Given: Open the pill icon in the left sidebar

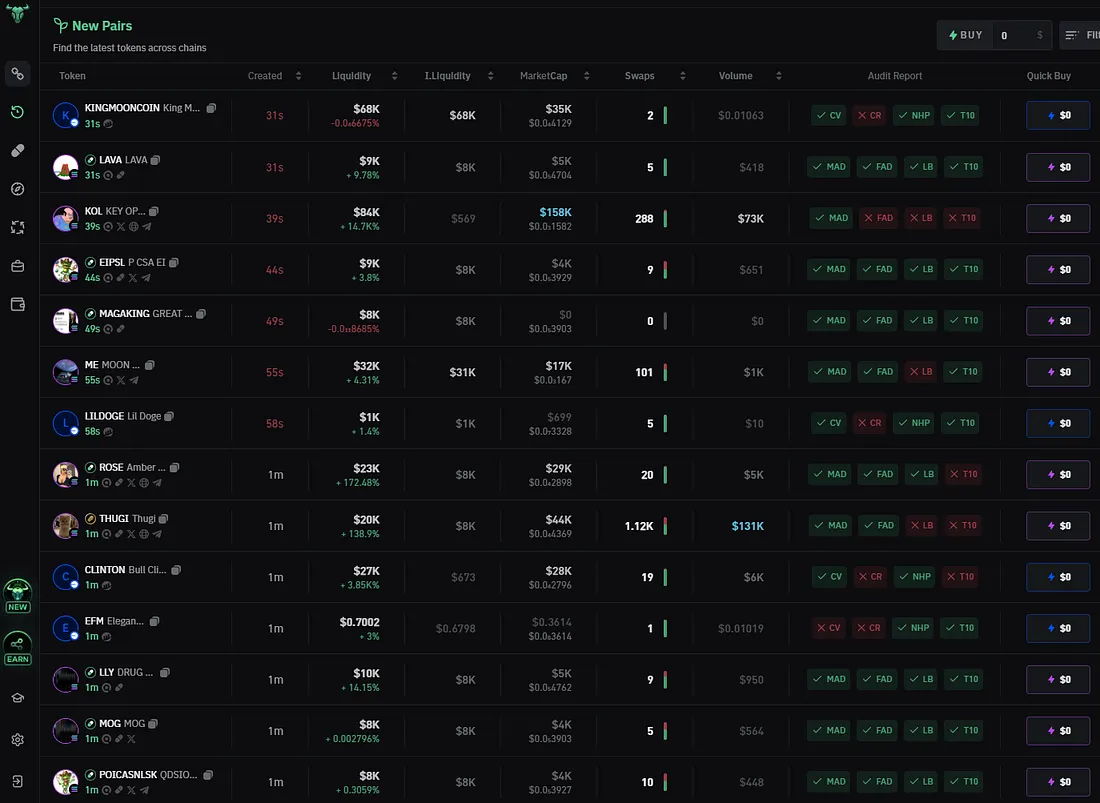Looking at the screenshot, I should click(x=17, y=150).
